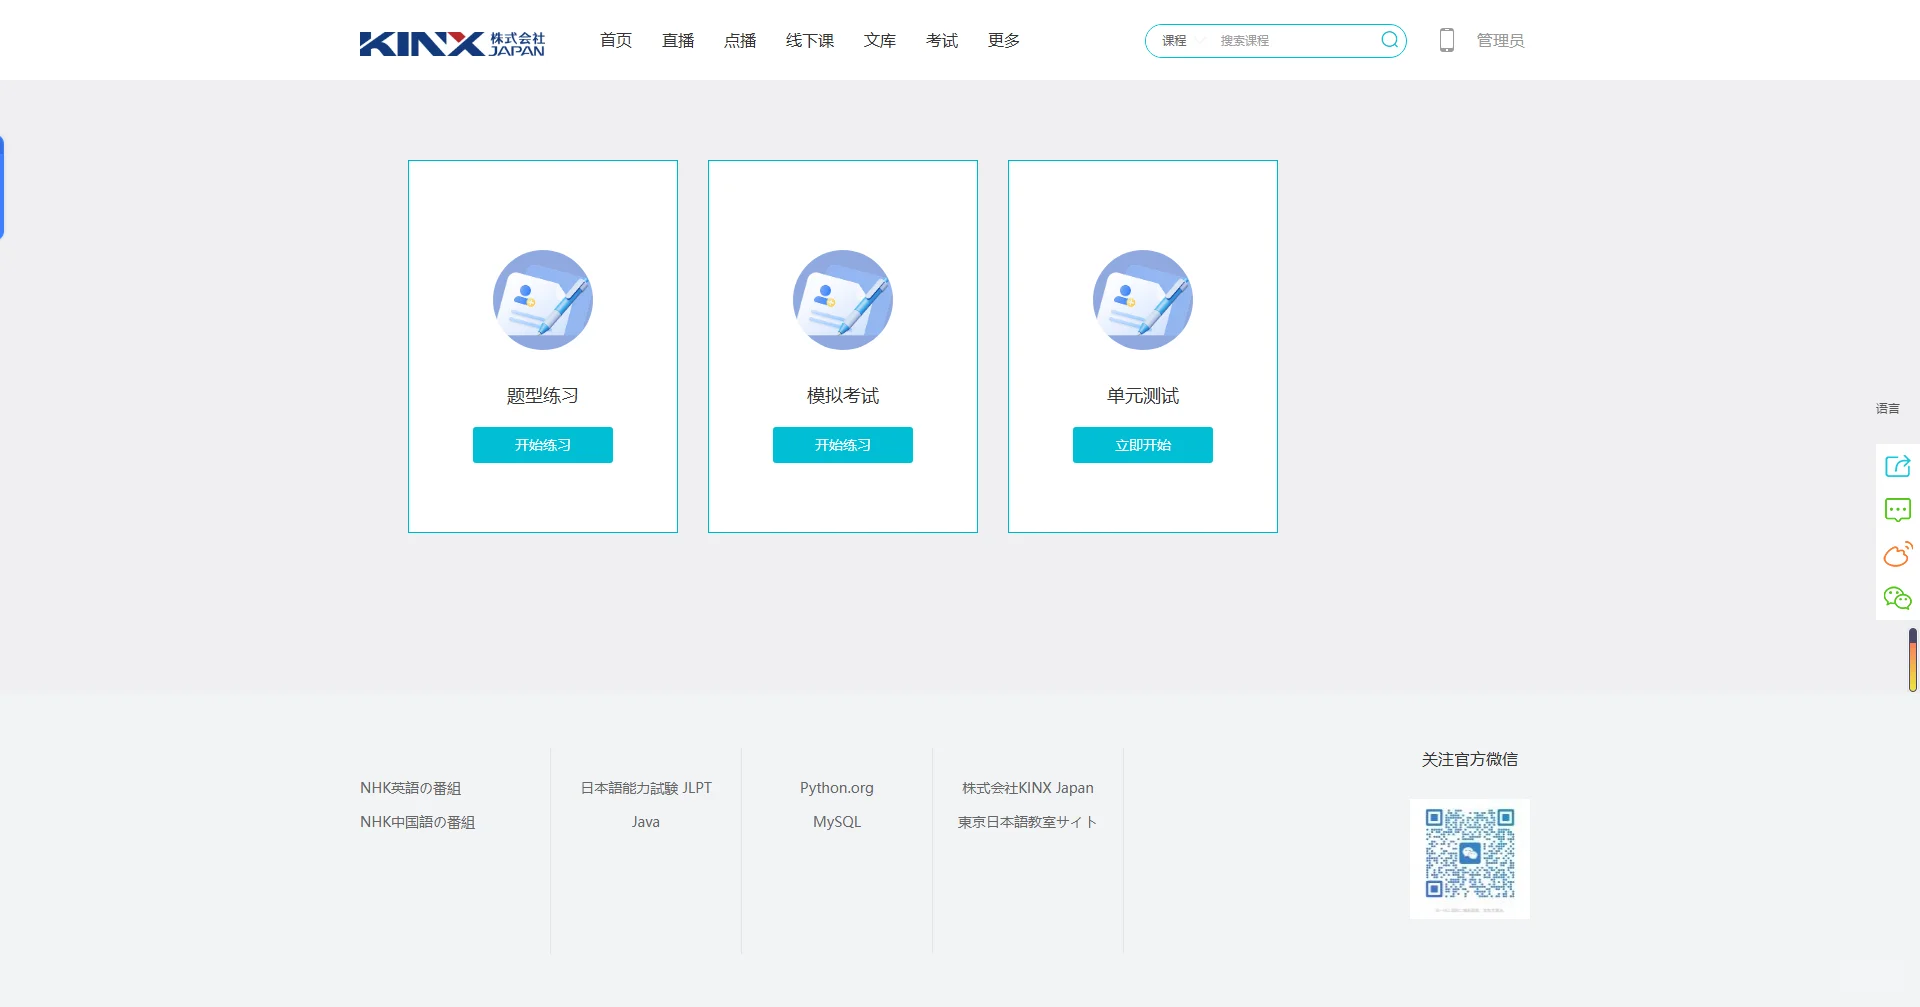Image resolution: width=1920 pixels, height=1007 pixels.
Task: Click the 模拟考试 card illustration icon
Action: pyautogui.click(x=842, y=300)
